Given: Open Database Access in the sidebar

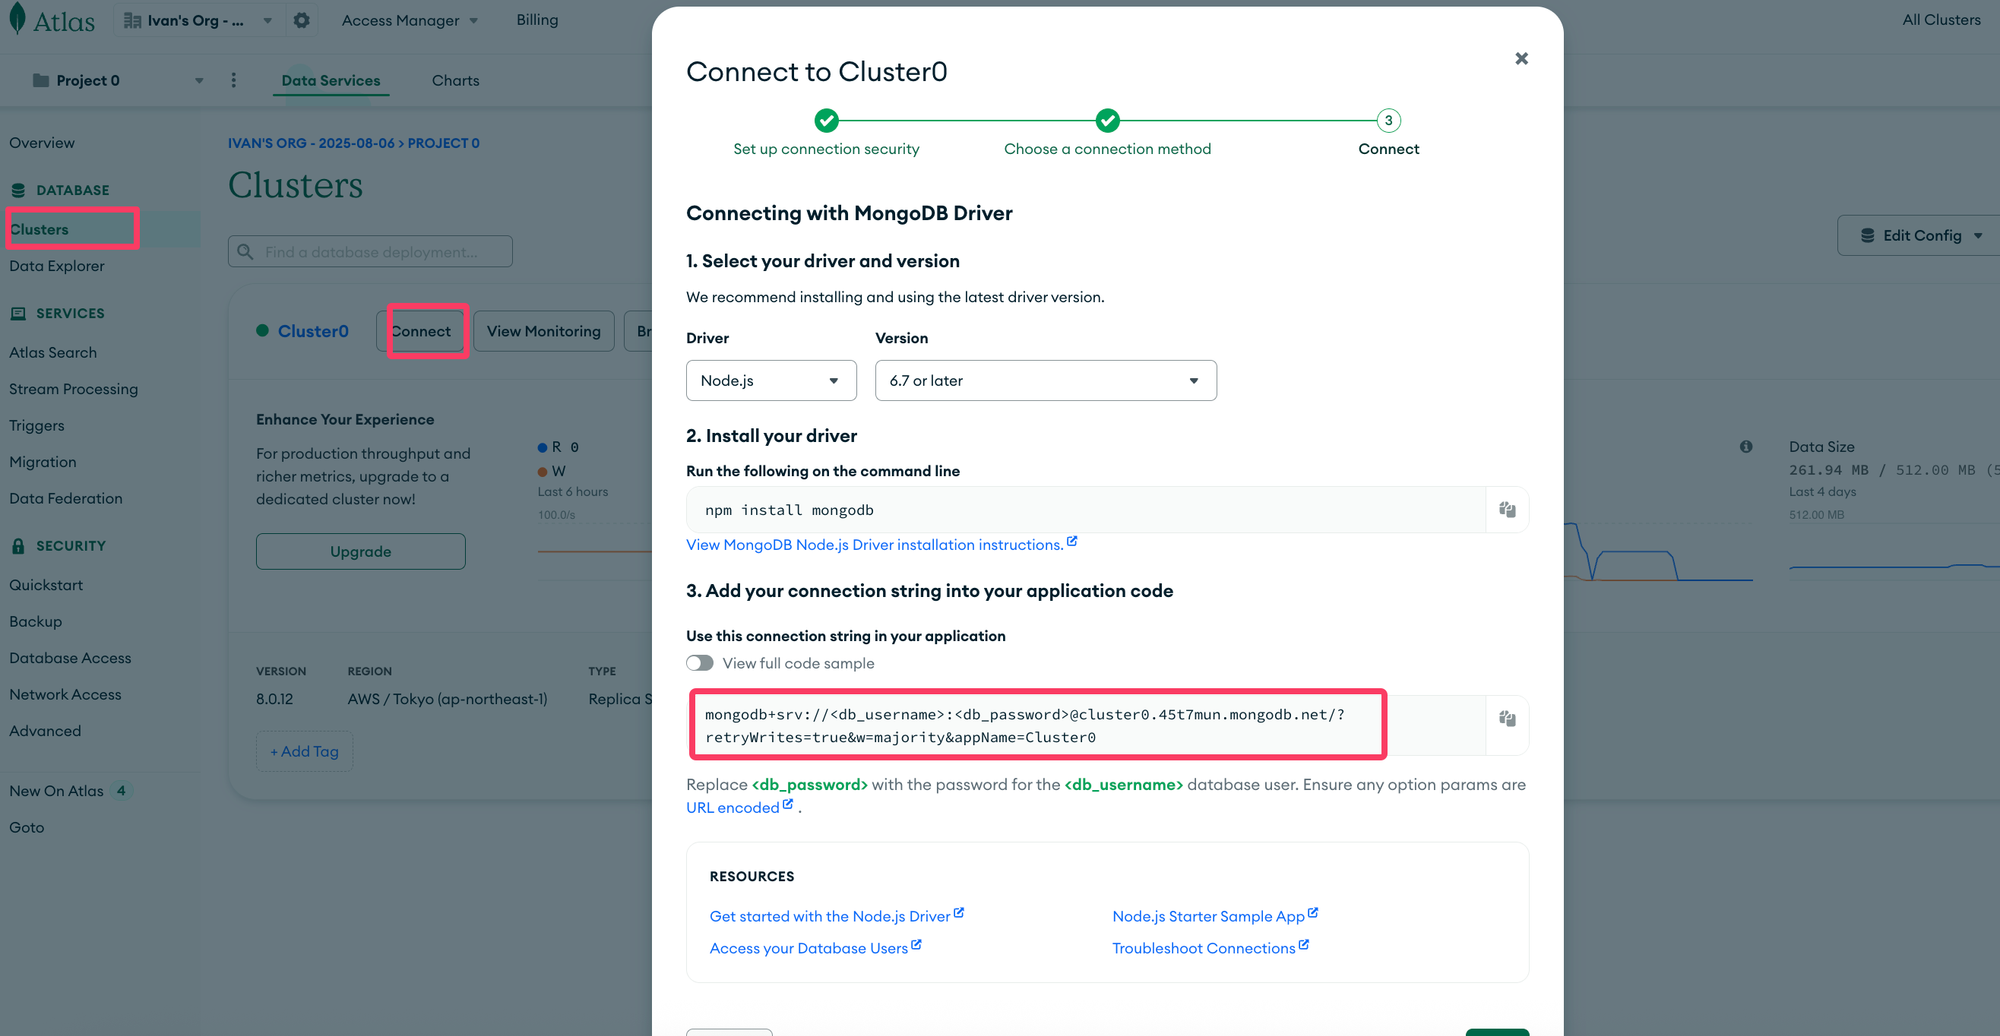Looking at the screenshot, I should (70, 658).
